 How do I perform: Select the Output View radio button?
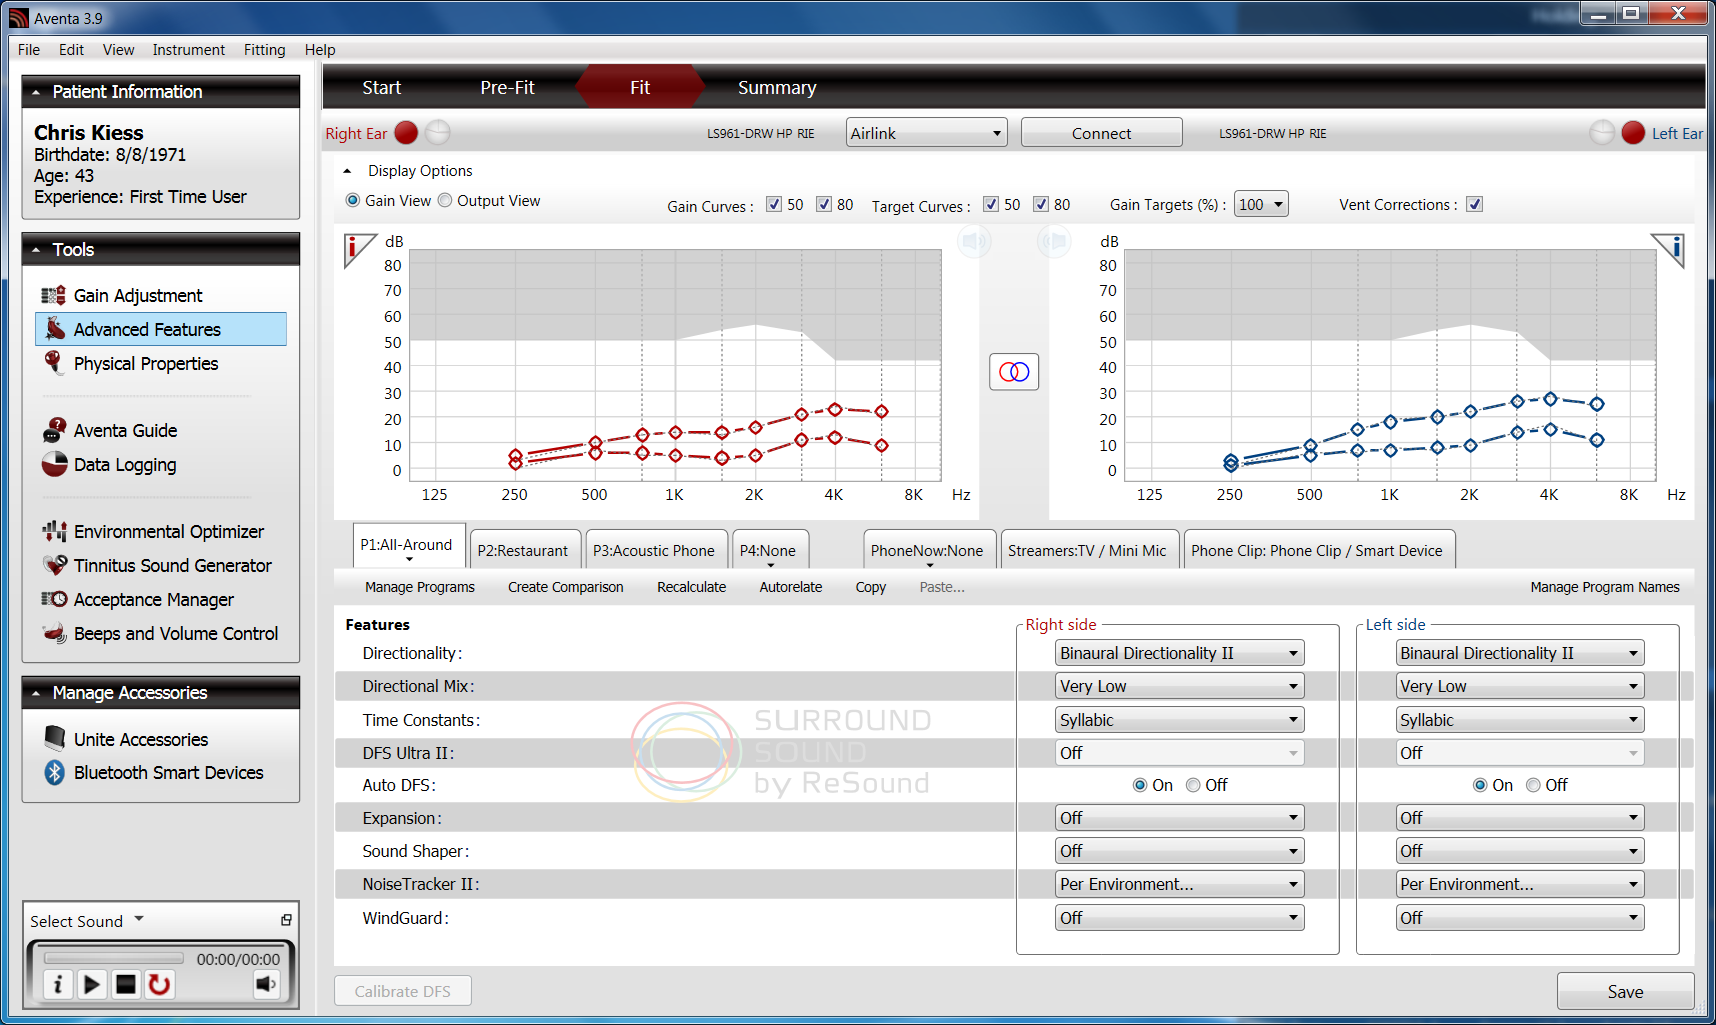pyautogui.click(x=445, y=200)
